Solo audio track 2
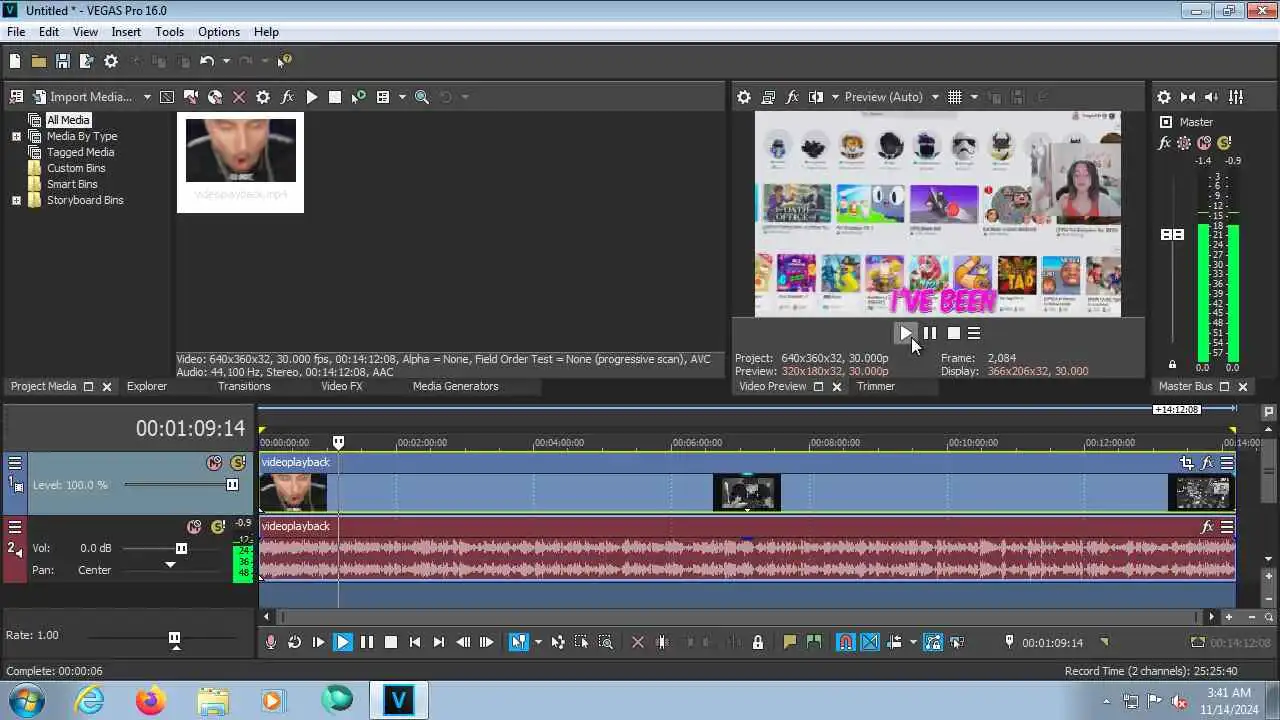Viewport: 1280px width, 720px height. 218,527
